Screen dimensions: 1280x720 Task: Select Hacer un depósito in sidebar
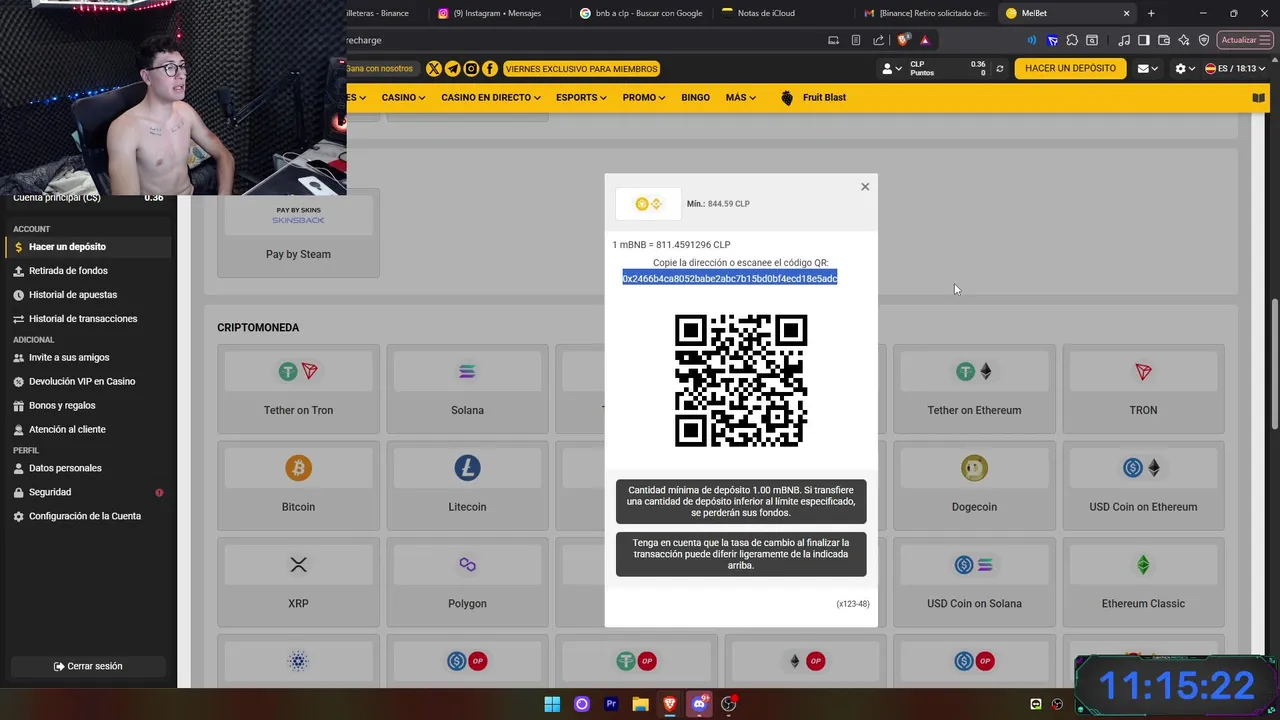(88, 247)
